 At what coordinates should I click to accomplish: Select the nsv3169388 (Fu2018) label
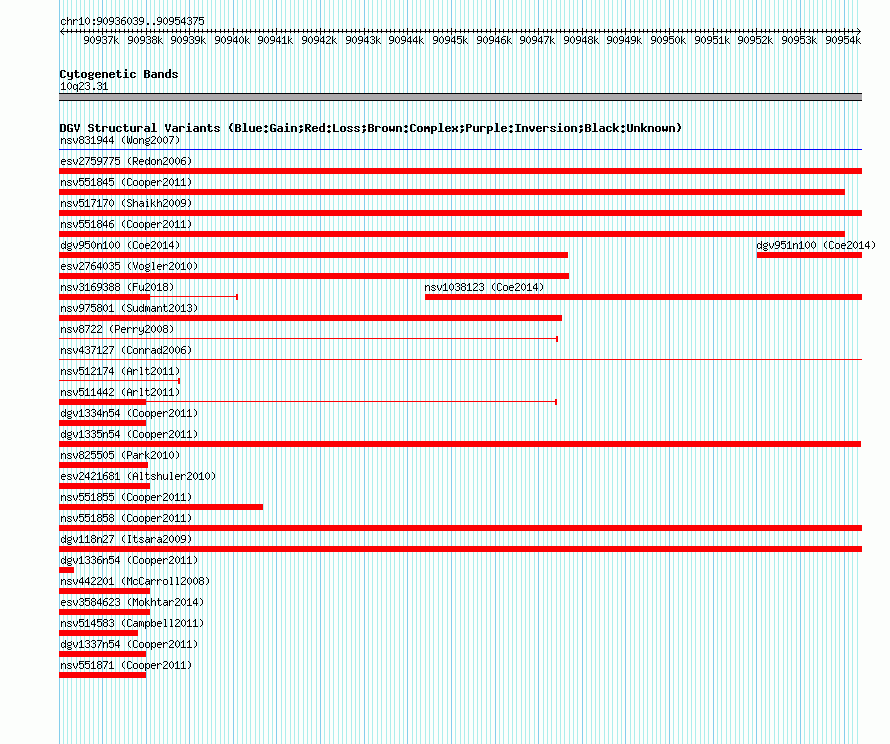tap(117, 287)
